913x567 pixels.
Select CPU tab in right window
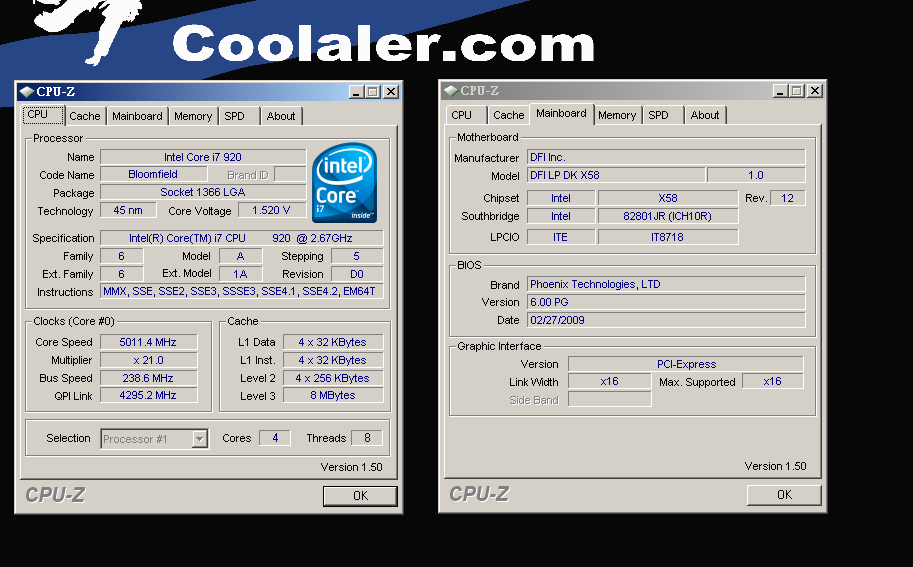click(x=466, y=115)
